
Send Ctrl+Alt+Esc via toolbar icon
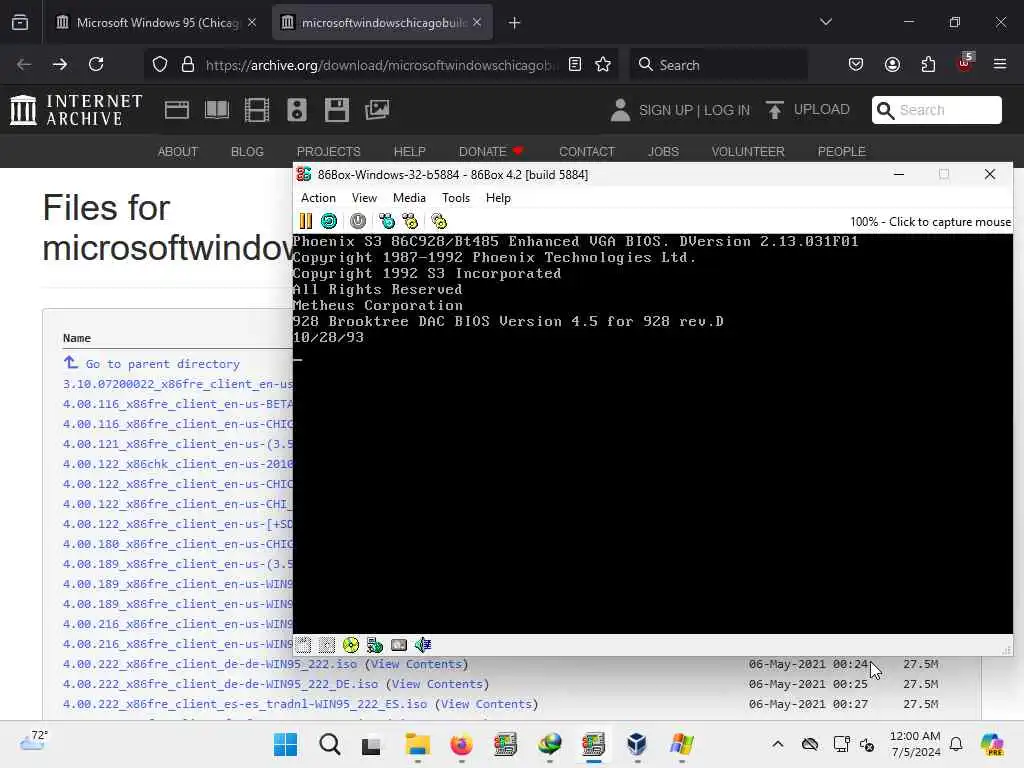410,221
